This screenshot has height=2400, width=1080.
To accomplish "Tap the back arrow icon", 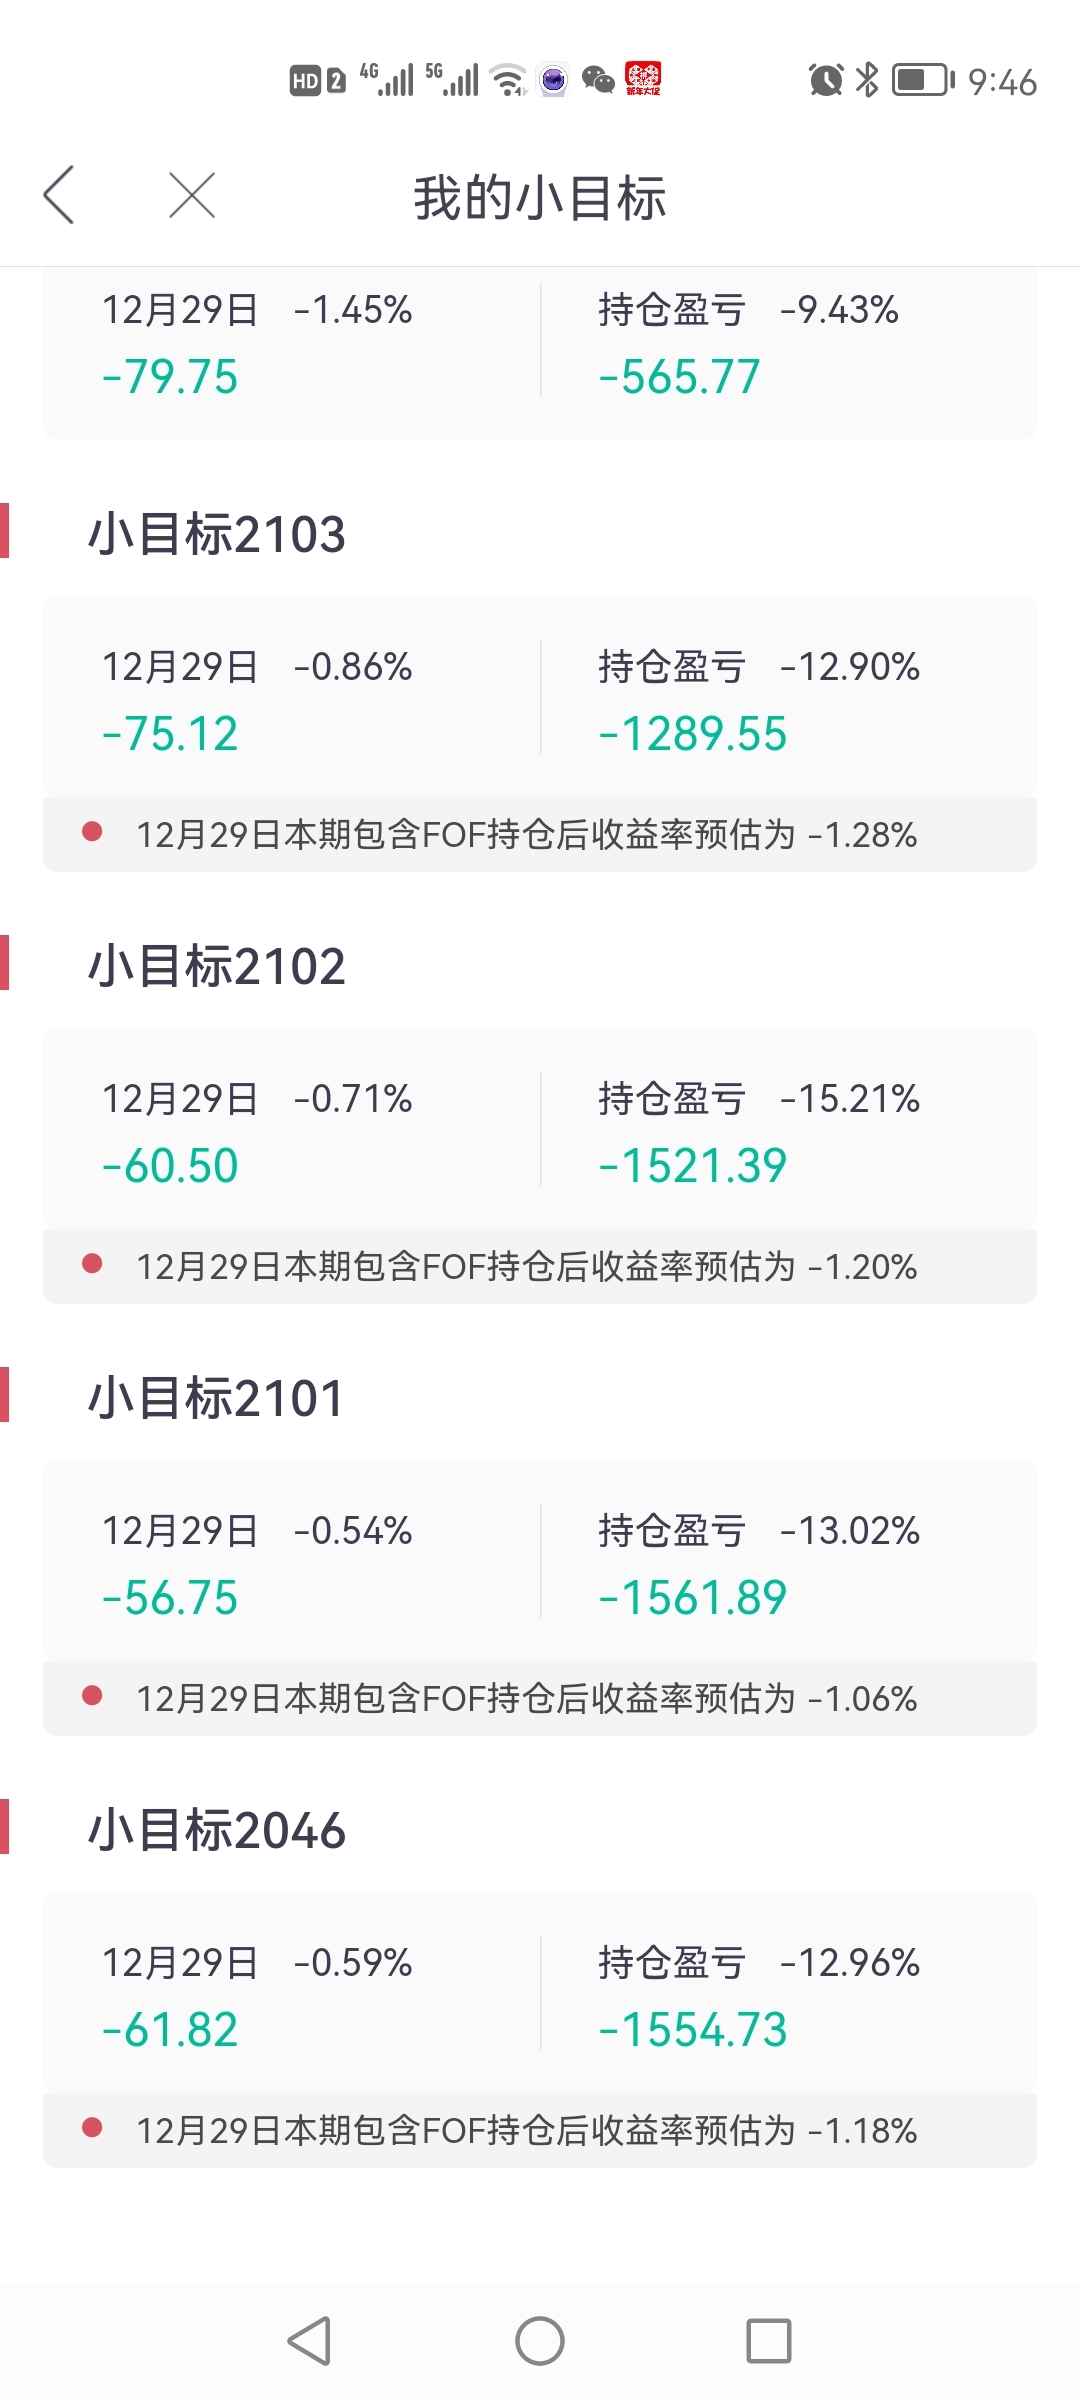I will click(x=59, y=195).
